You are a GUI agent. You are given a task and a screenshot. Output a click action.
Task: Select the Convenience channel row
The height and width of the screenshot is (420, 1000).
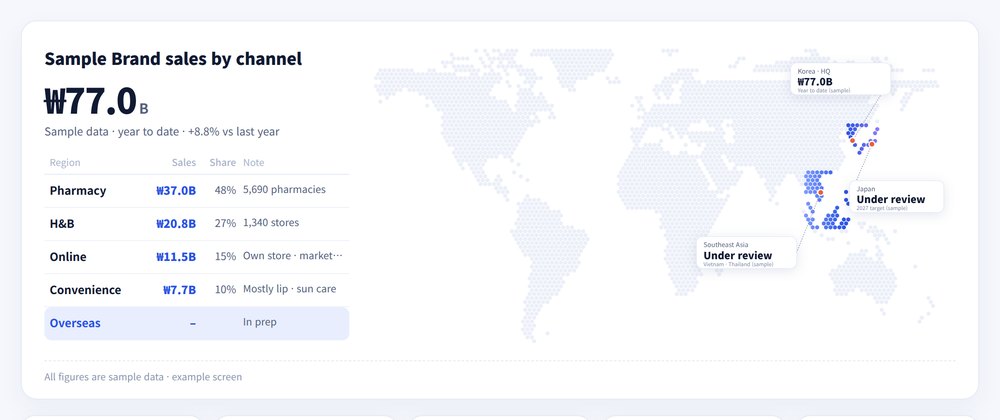tap(196, 290)
